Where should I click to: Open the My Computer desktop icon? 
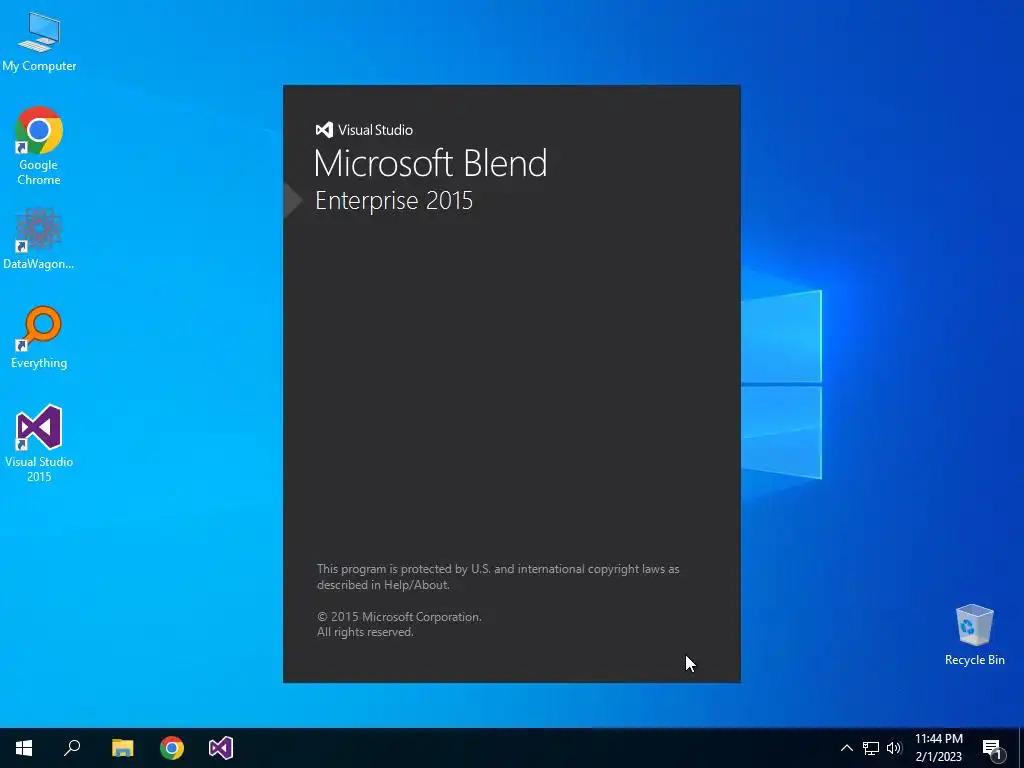tap(39, 41)
